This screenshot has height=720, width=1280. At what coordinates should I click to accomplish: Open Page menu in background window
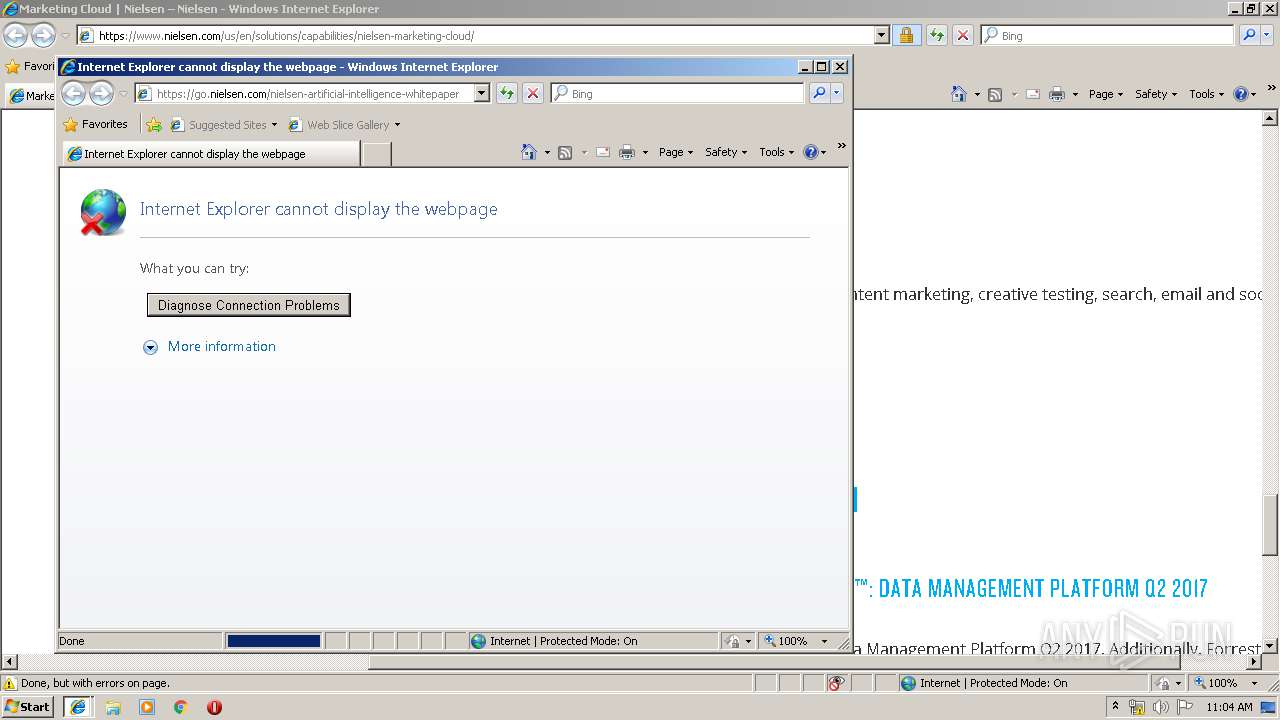[x=1106, y=94]
